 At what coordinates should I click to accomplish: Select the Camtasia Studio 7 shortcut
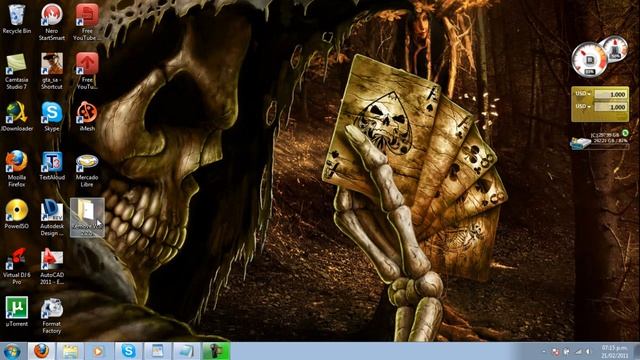[16, 71]
